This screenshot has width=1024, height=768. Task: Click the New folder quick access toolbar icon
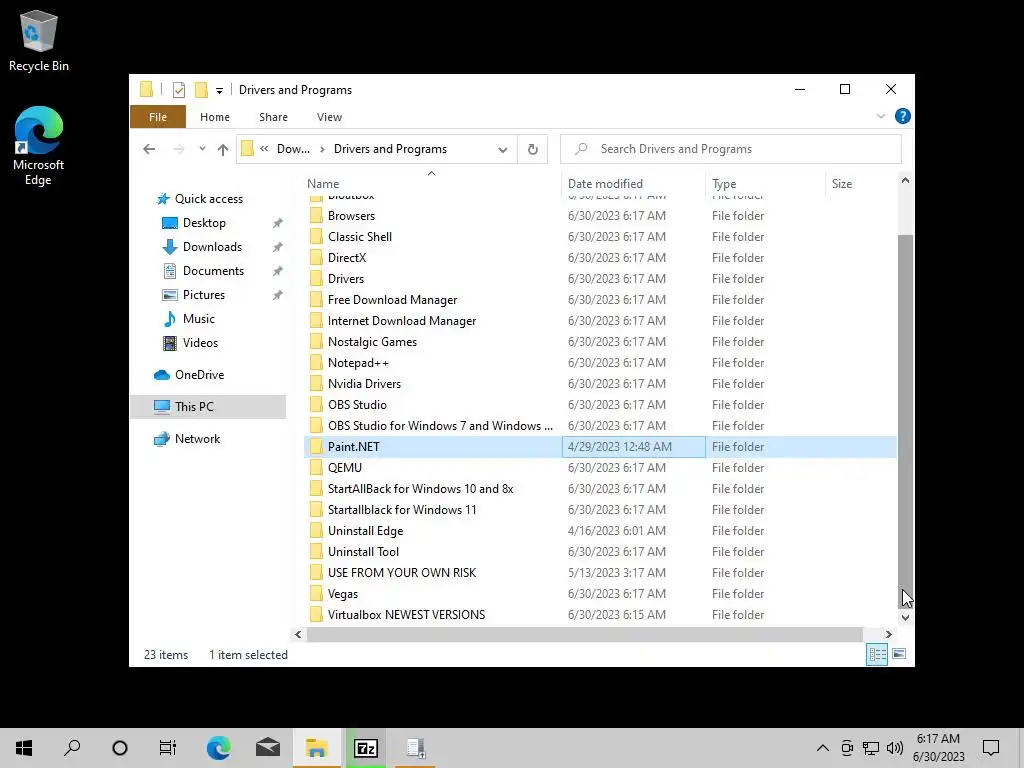(201, 89)
